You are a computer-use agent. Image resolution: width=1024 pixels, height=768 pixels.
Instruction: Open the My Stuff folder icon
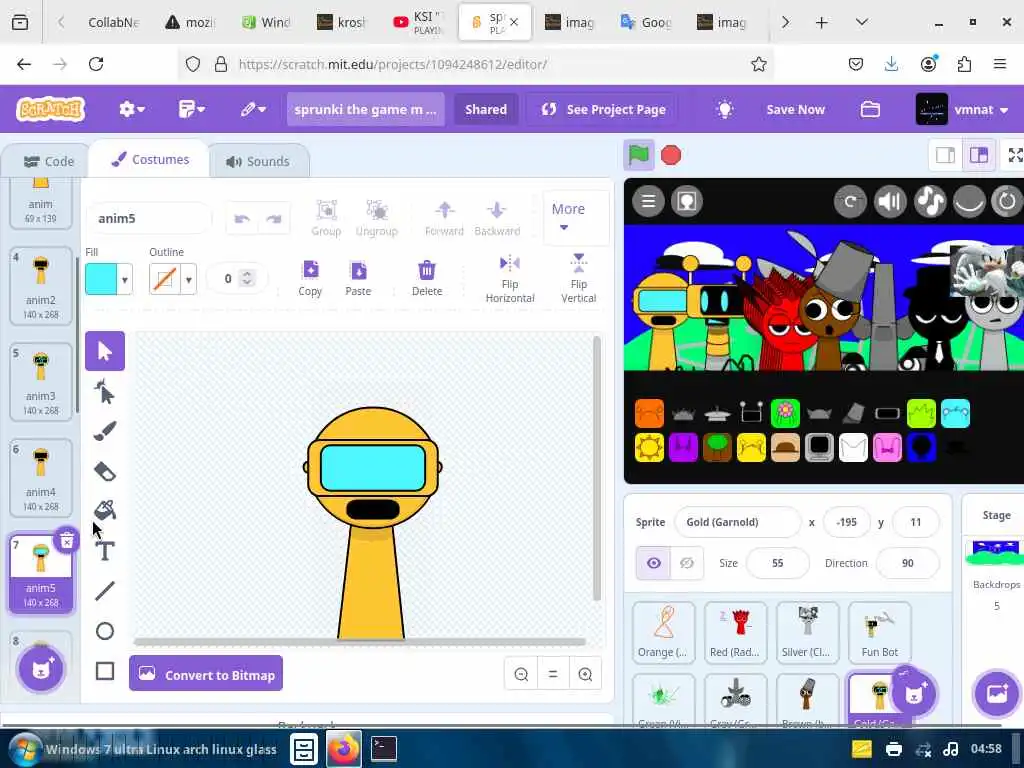pyautogui.click(x=870, y=109)
